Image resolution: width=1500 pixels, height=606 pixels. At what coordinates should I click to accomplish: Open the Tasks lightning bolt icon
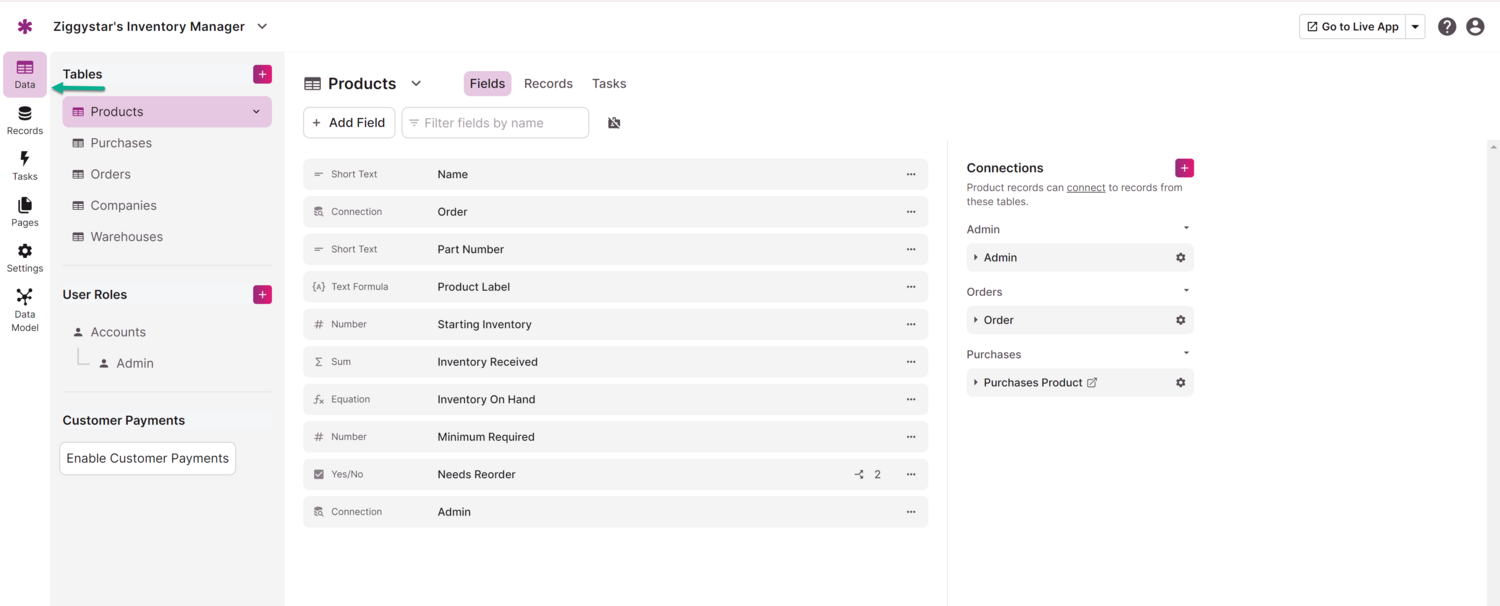point(24,166)
